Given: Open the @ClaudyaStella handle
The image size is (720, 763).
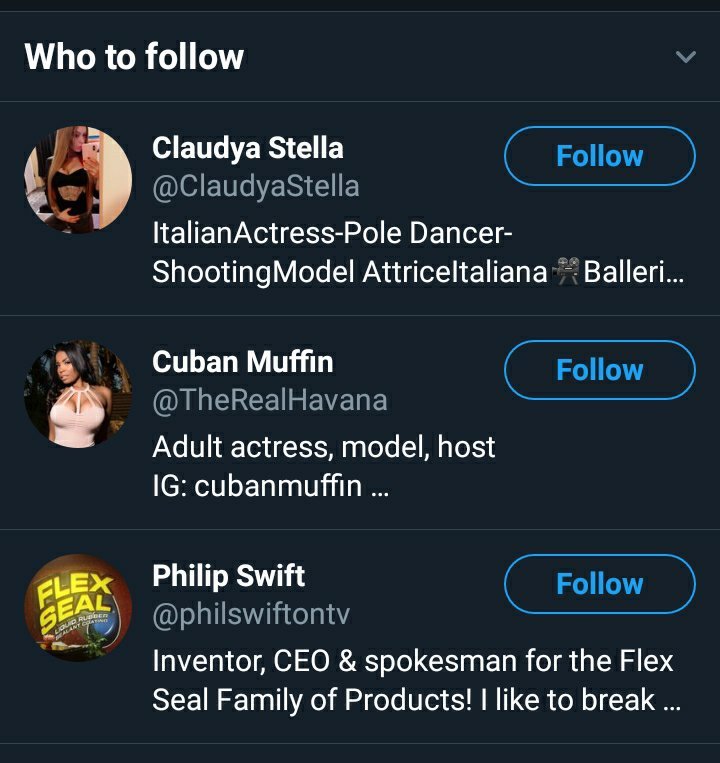Looking at the screenshot, I should [255, 186].
